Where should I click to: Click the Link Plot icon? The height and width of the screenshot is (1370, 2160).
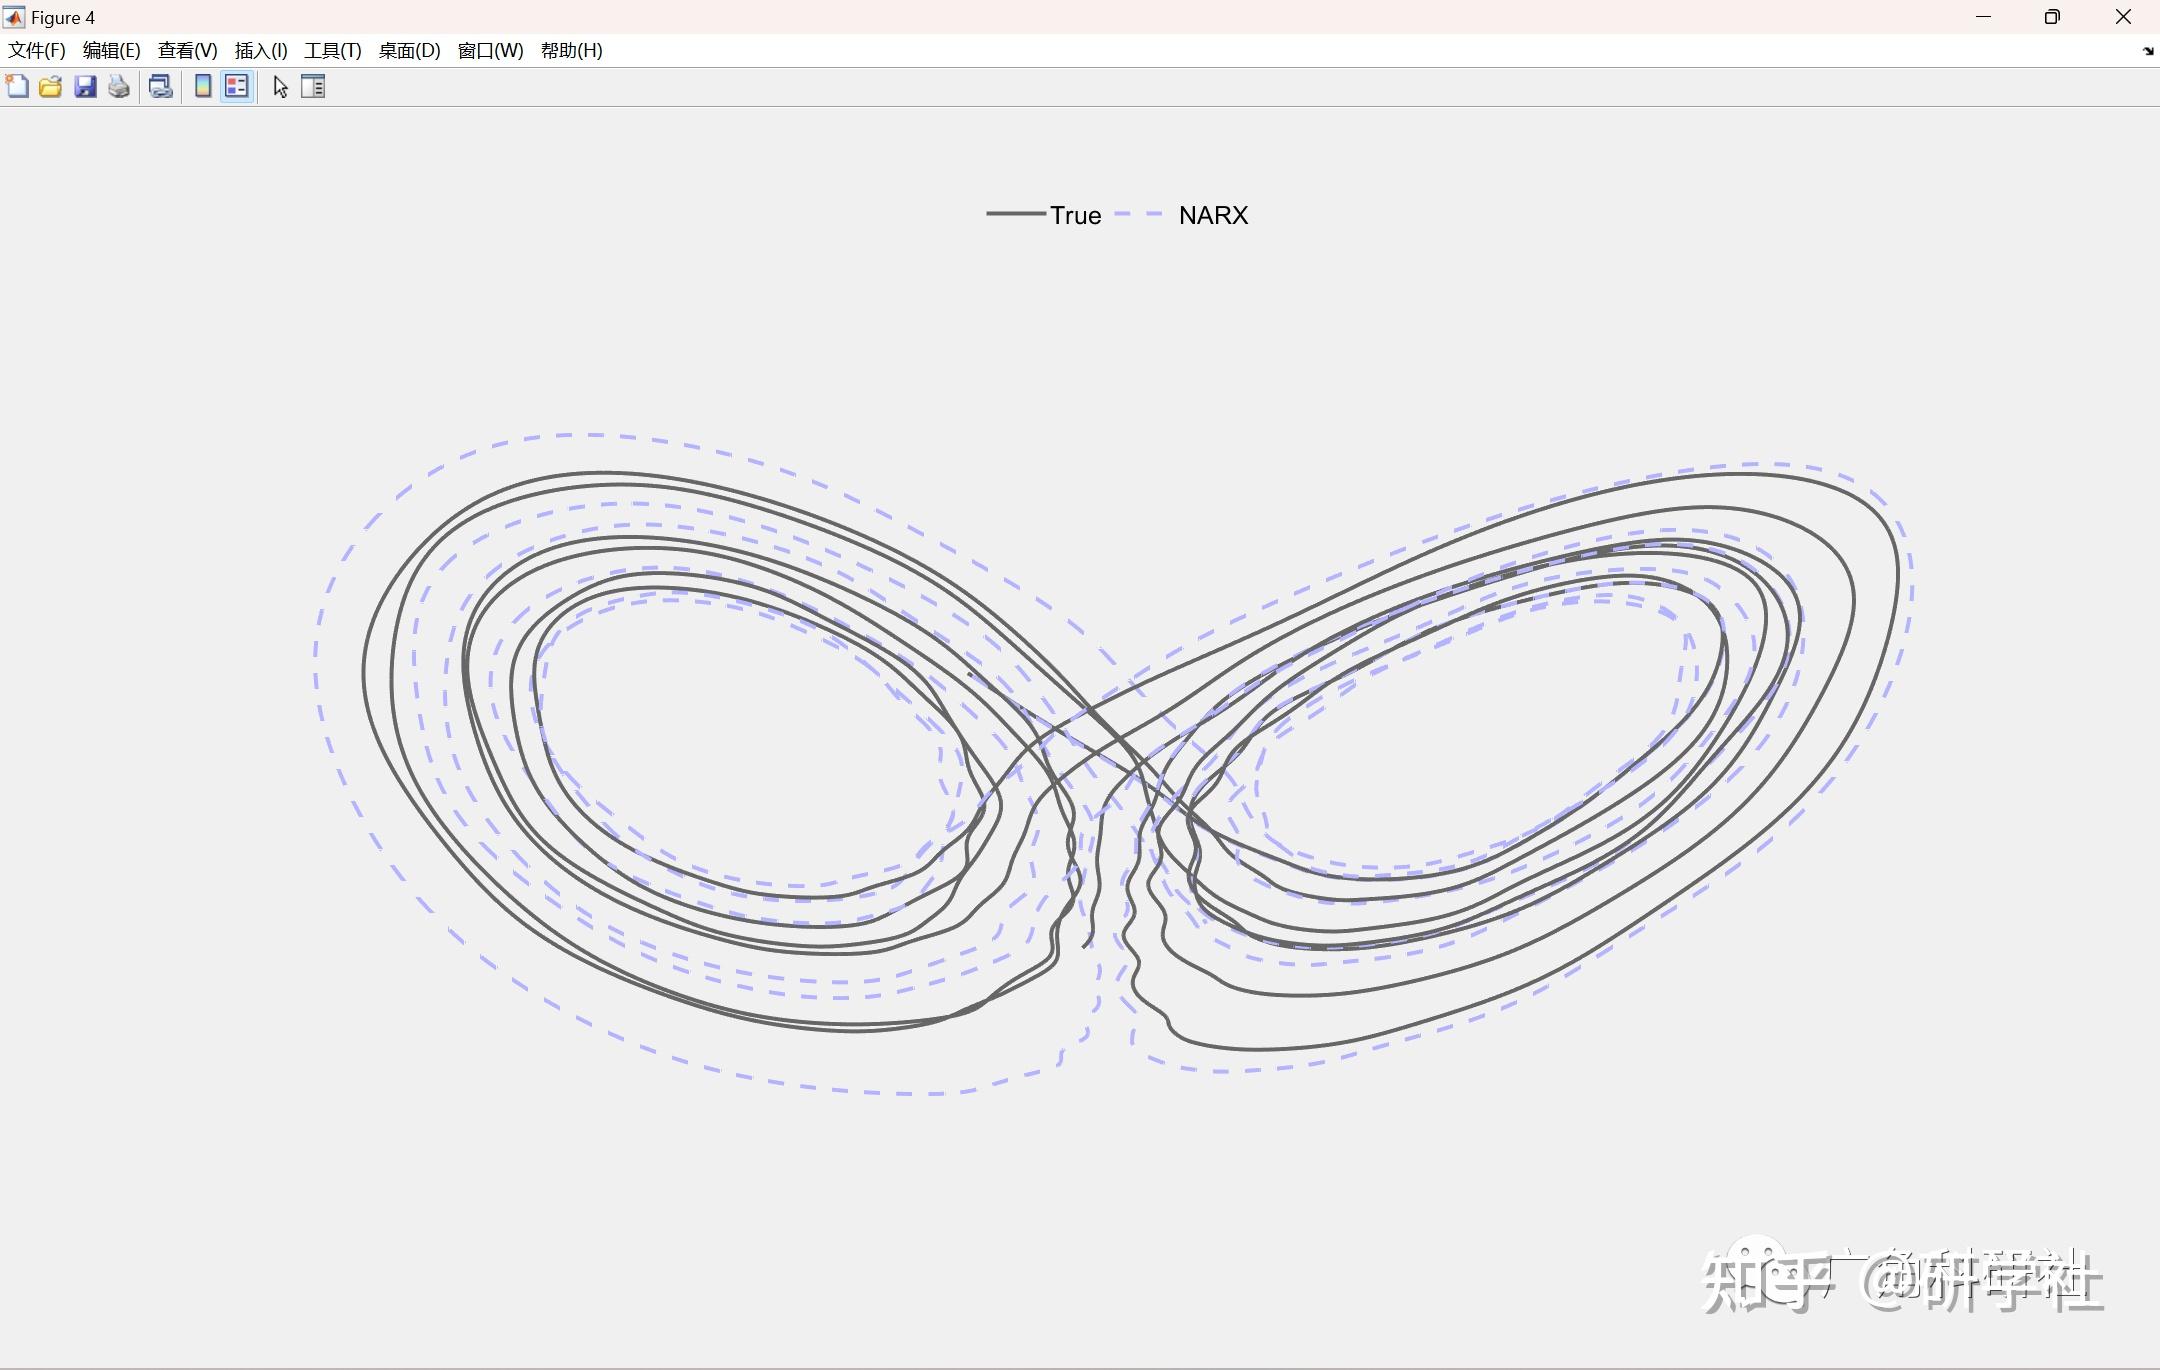click(160, 87)
